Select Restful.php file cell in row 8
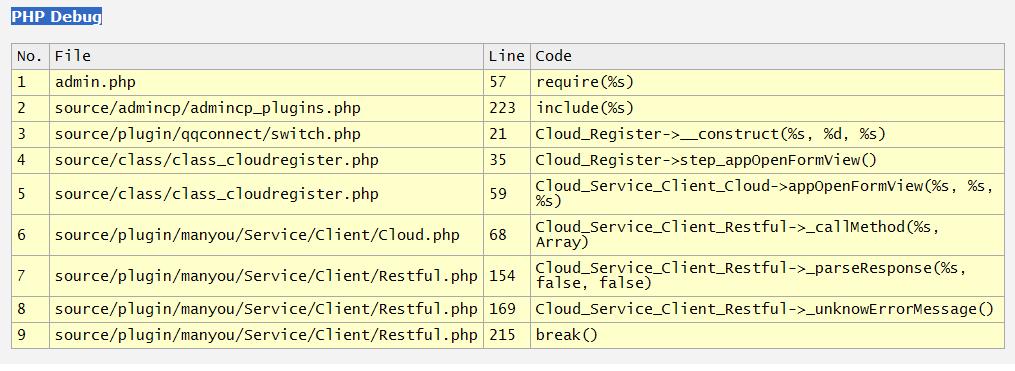1015x371 pixels. [266, 309]
